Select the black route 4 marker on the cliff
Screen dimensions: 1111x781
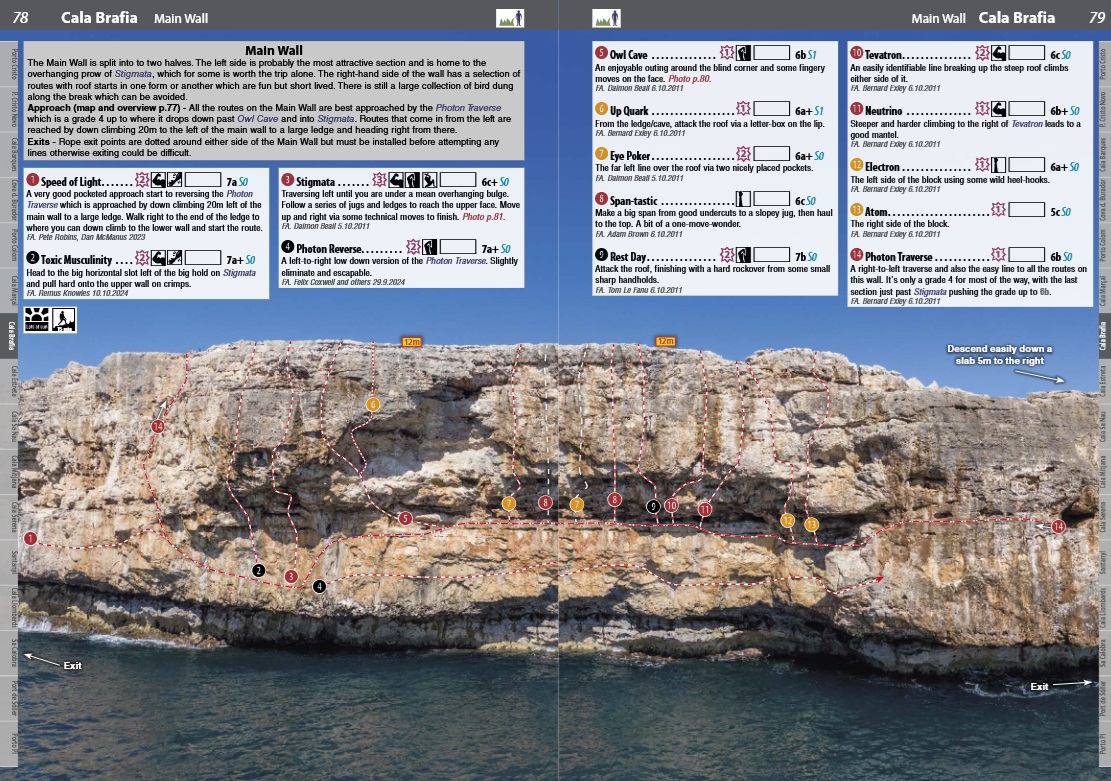coord(319,586)
